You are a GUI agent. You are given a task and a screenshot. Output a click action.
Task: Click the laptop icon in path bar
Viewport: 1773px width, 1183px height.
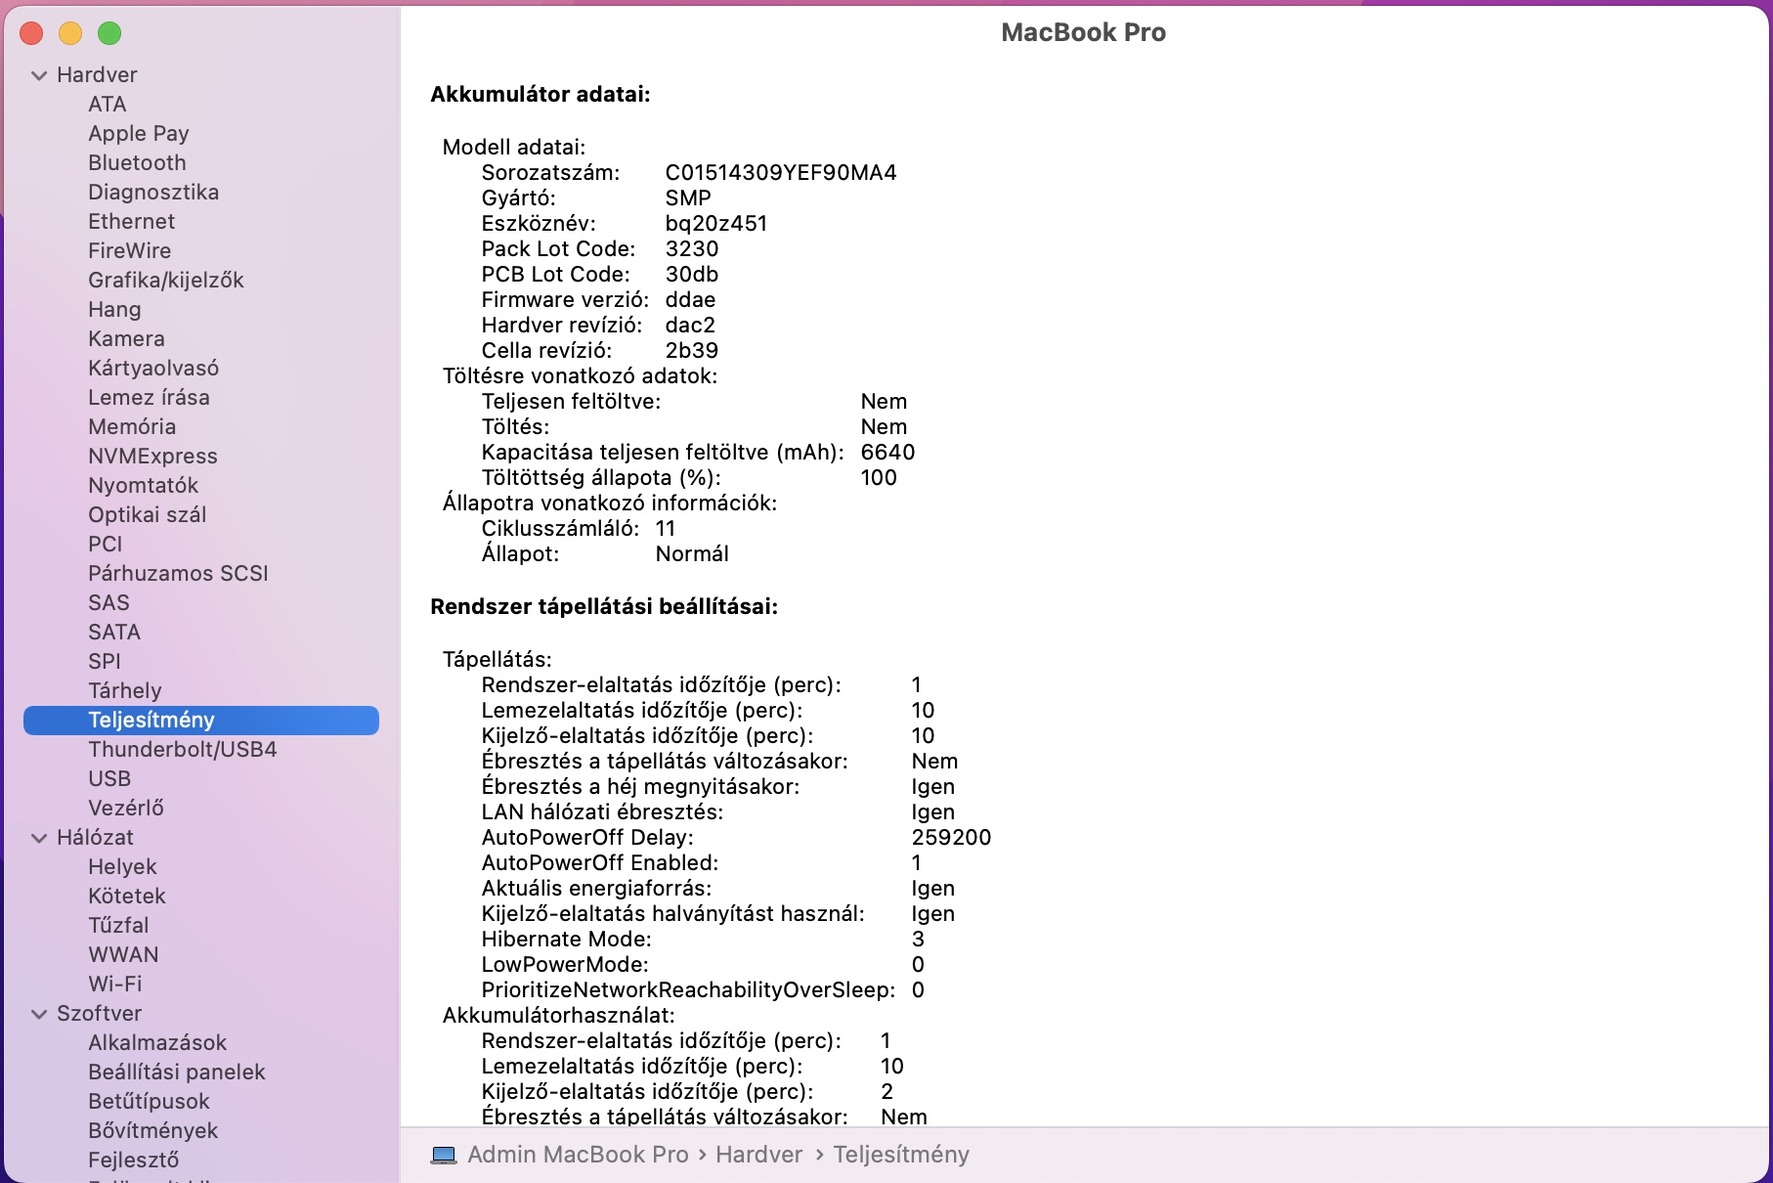click(443, 1155)
